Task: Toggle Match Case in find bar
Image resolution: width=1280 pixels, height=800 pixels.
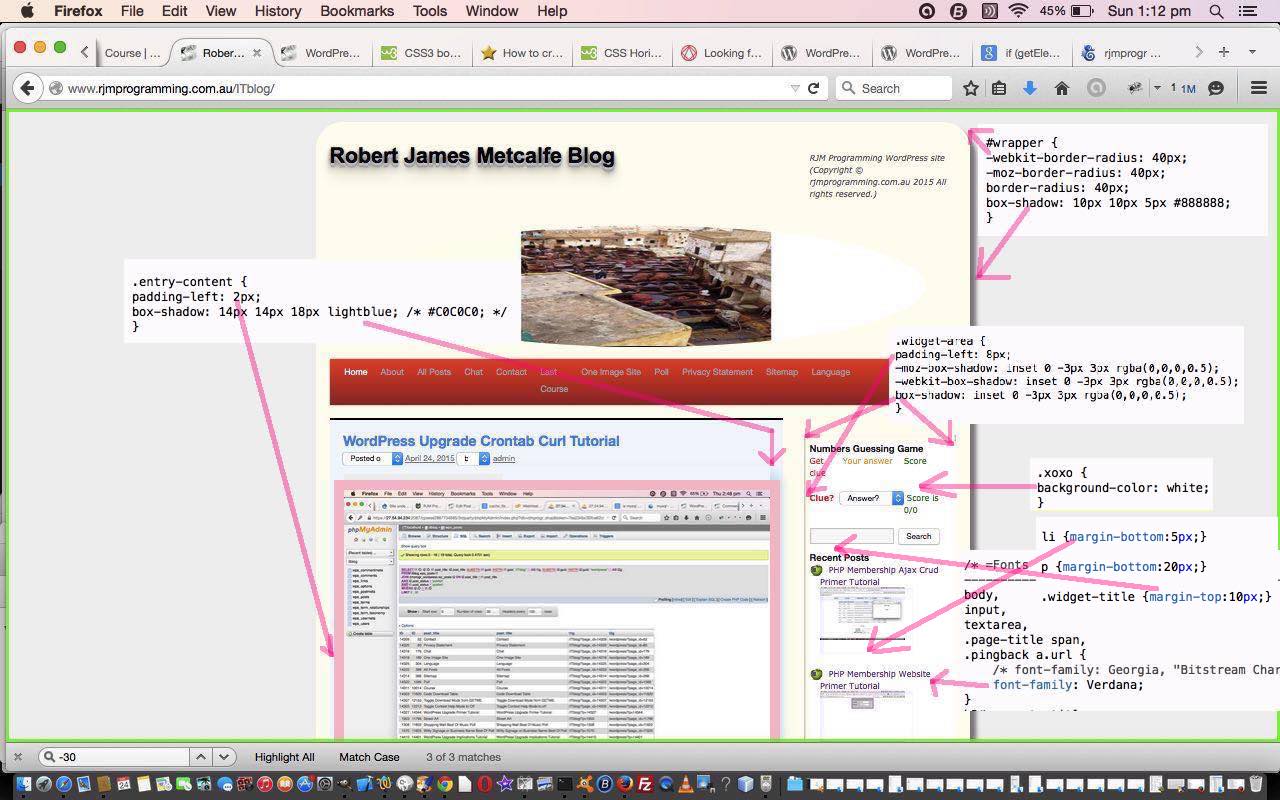Action: (x=369, y=757)
